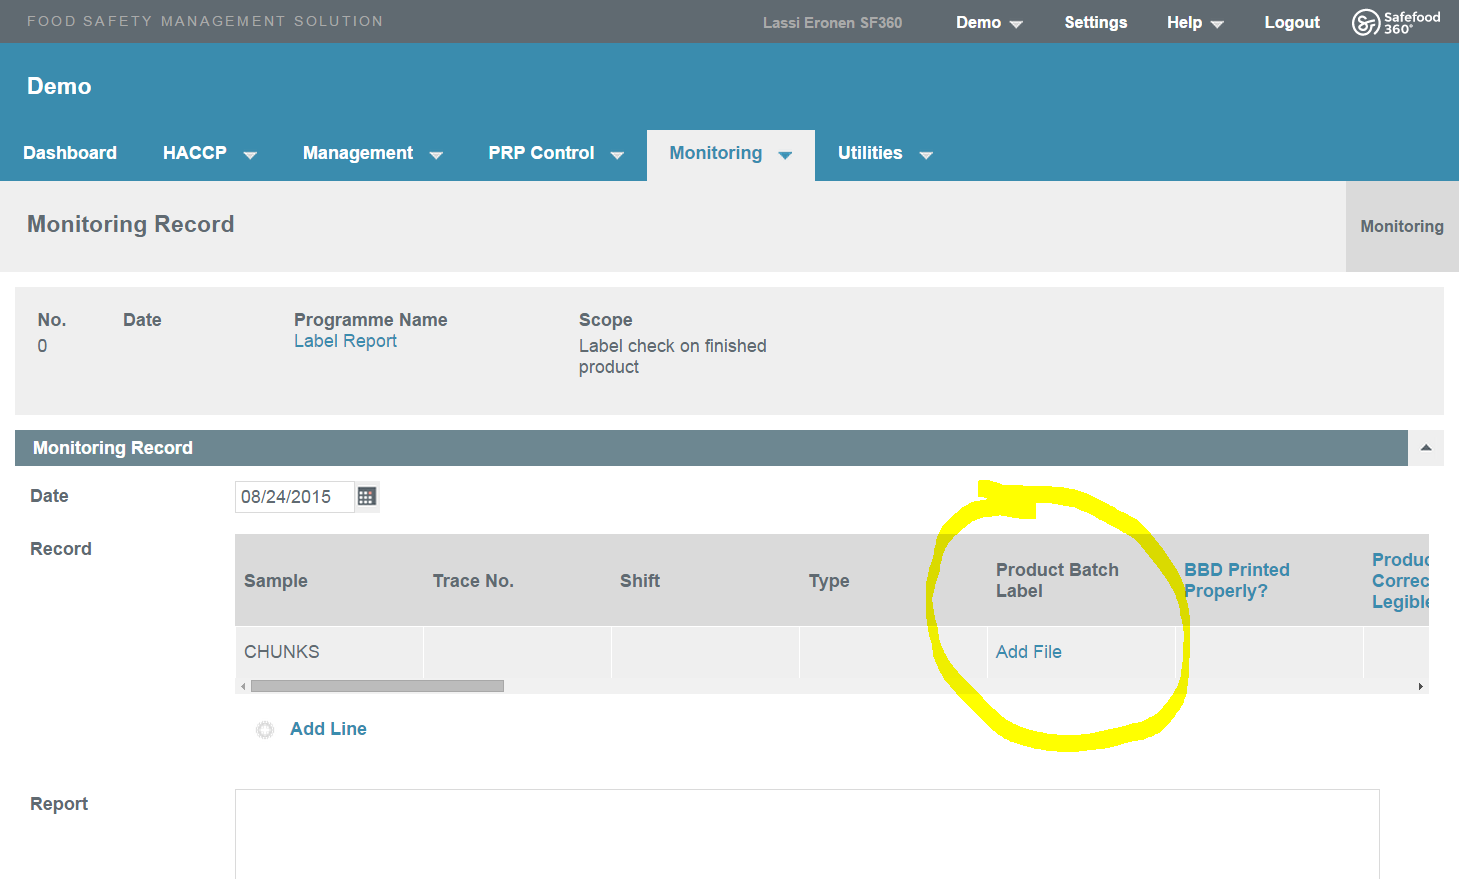Open the Label Report programme link
Image resolution: width=1460 pixels, height=879 pixels.
coord(345,341)
